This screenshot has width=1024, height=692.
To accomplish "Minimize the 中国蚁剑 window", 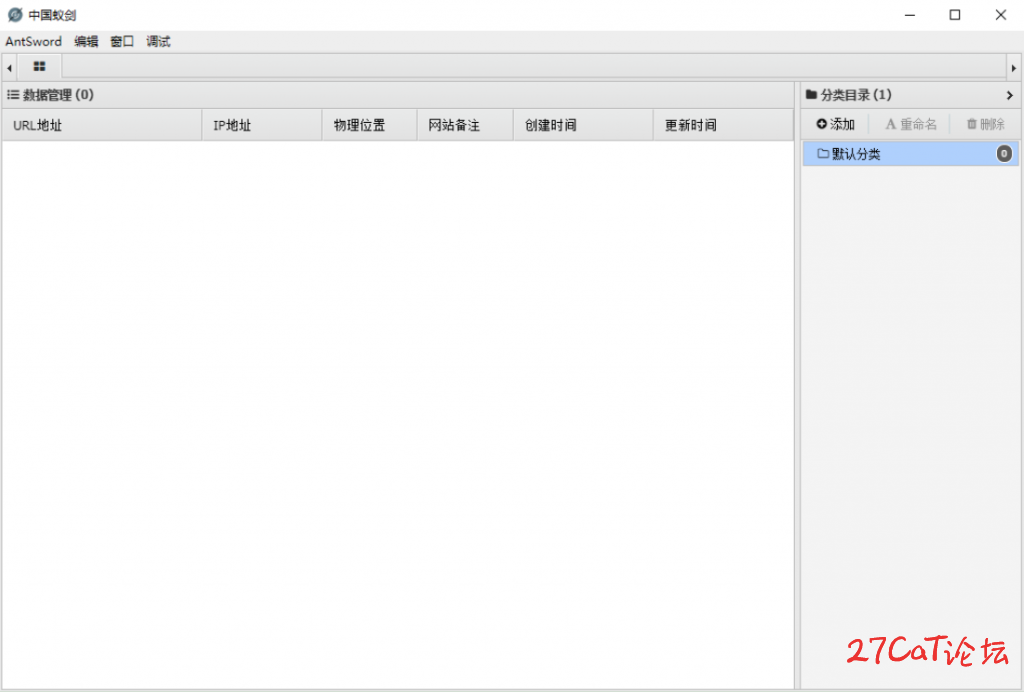I will 910,15.
